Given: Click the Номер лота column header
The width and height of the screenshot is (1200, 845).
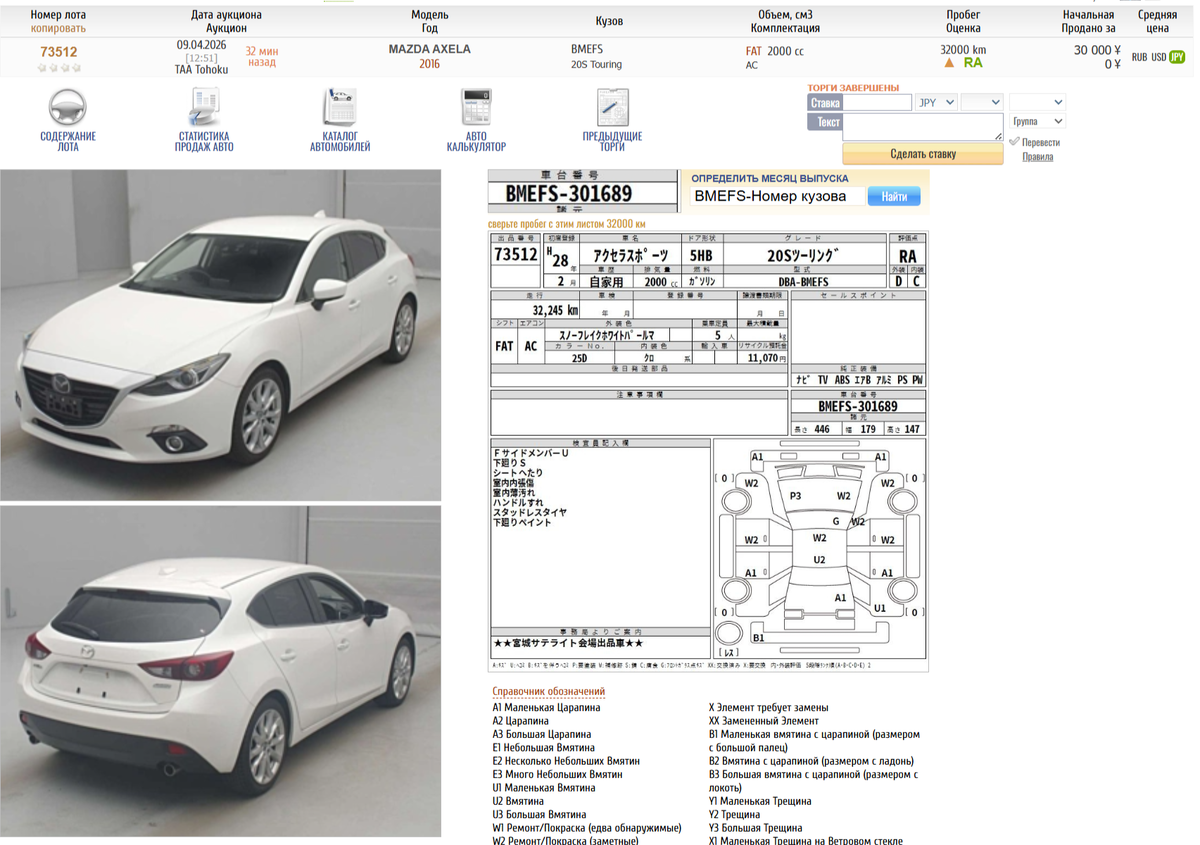Looking at the screenshot, I should 59,16.
